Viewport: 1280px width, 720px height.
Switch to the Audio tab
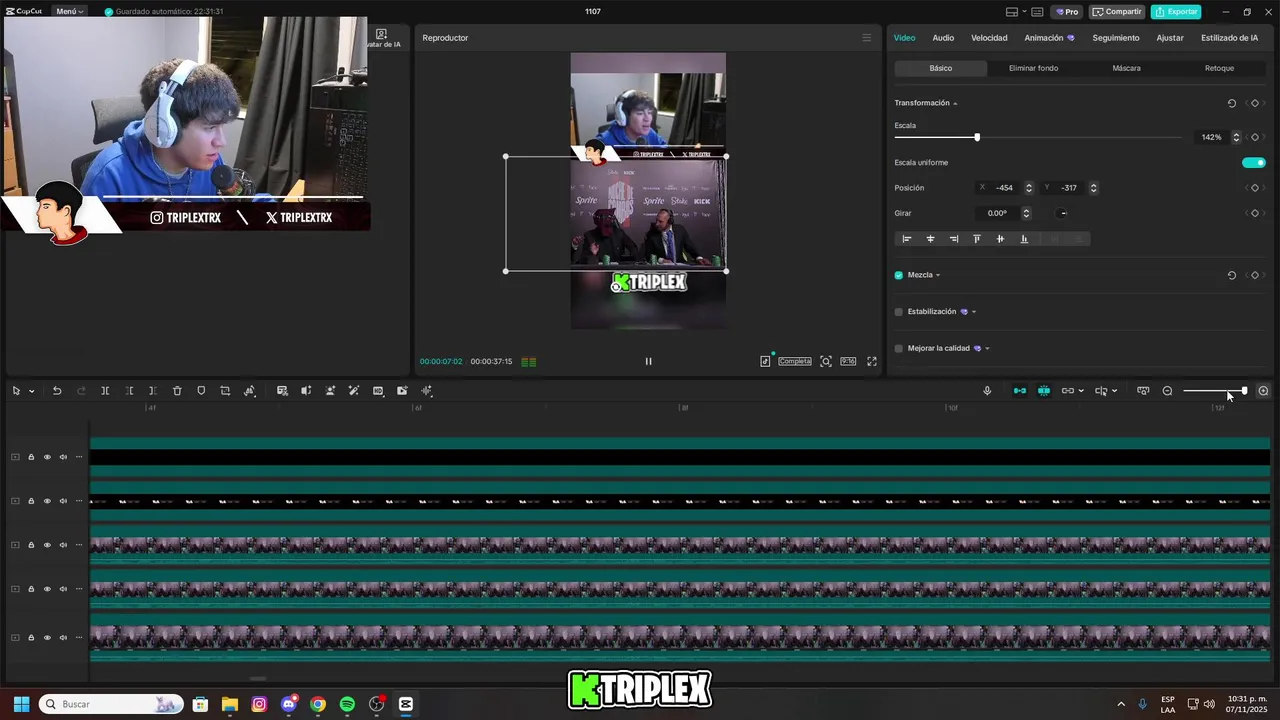point(943,38)
